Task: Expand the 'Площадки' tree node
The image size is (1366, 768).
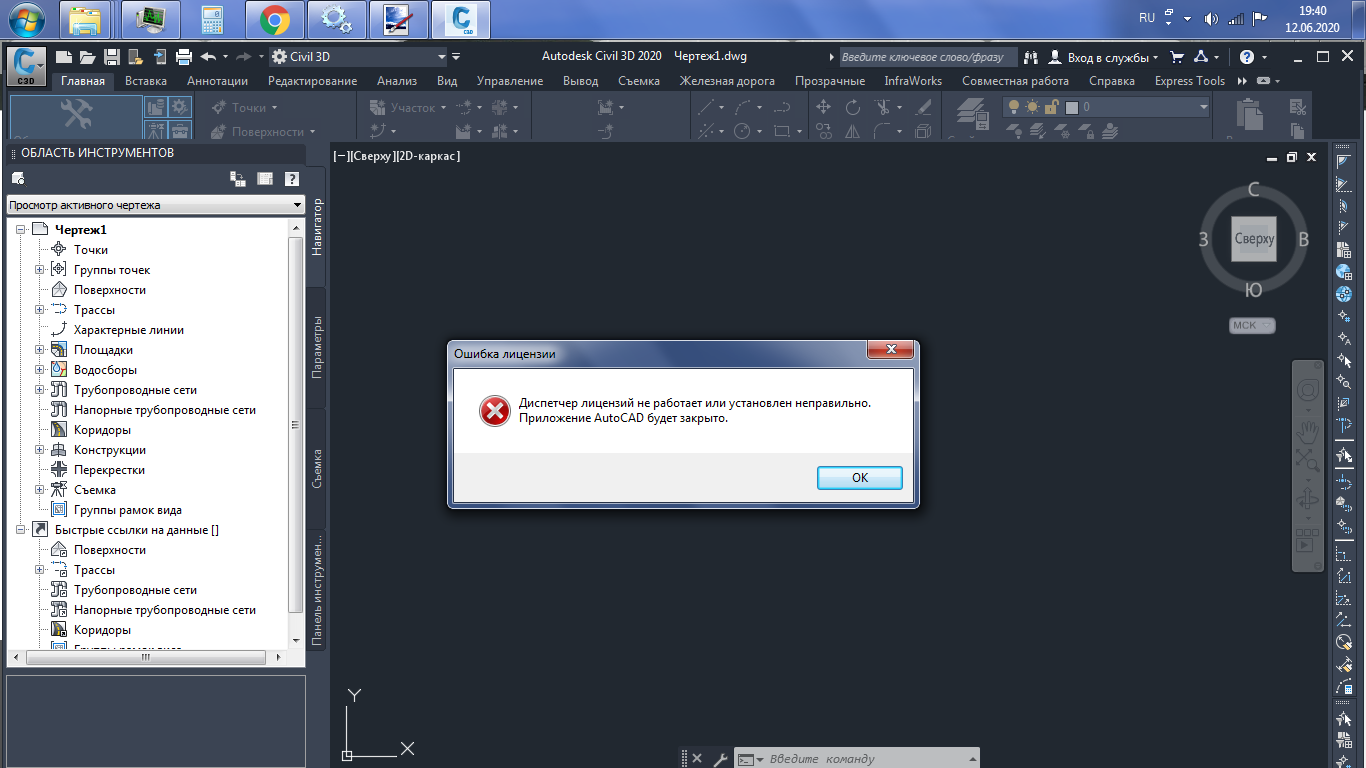Action: (x=40, y=350)
